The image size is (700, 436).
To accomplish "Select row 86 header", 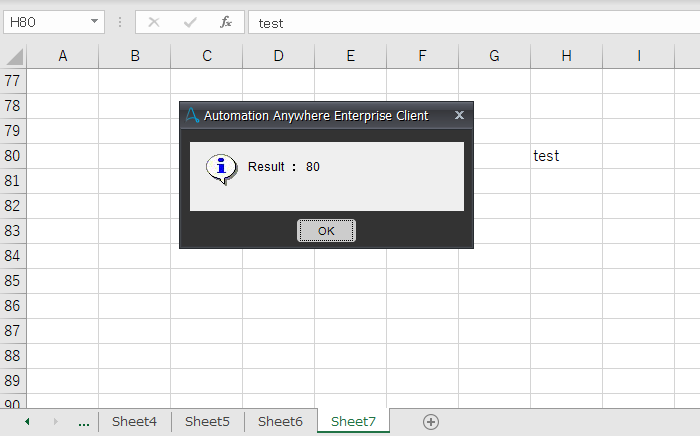I will (x=13, y=306).
